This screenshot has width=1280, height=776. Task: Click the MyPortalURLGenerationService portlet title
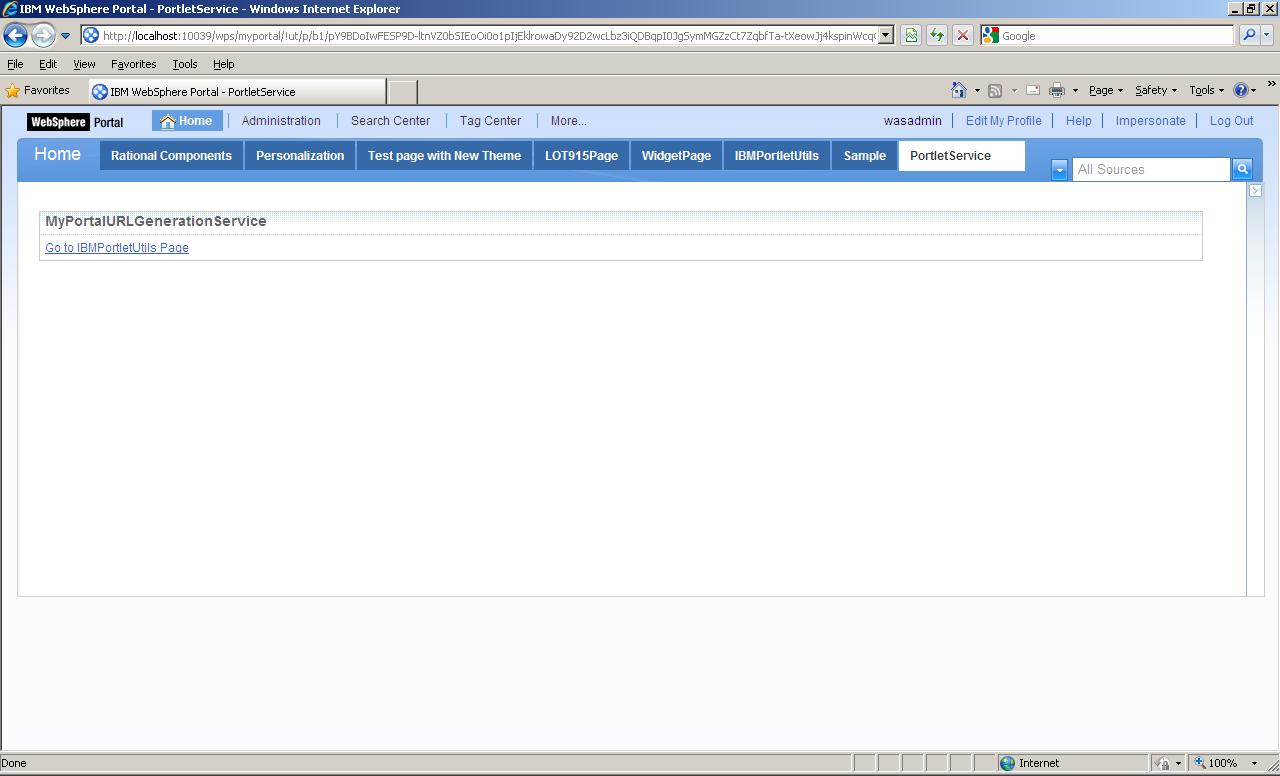(156, 221)
